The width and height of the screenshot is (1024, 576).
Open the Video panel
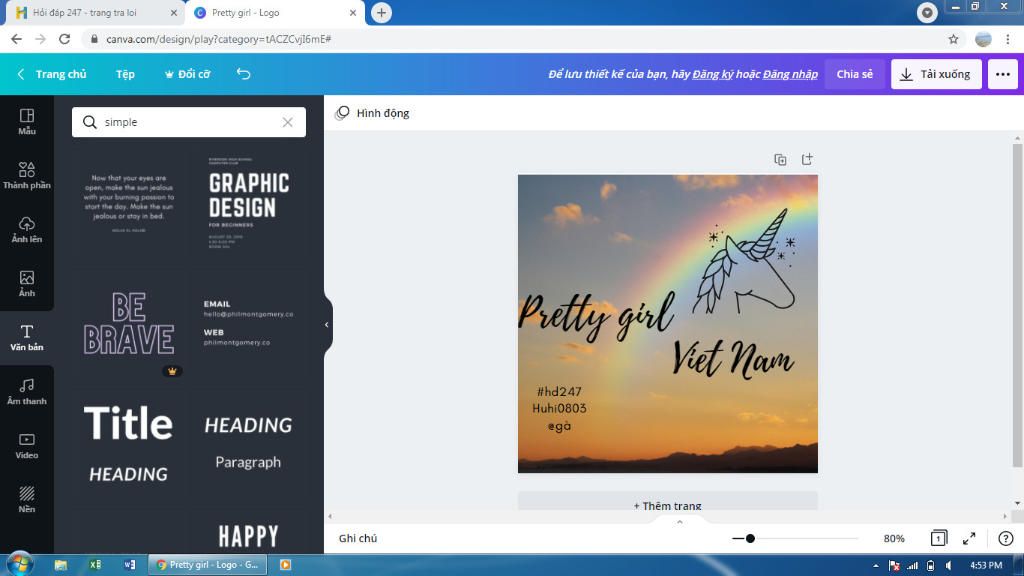pyautogui.click(x=27, y=446)
